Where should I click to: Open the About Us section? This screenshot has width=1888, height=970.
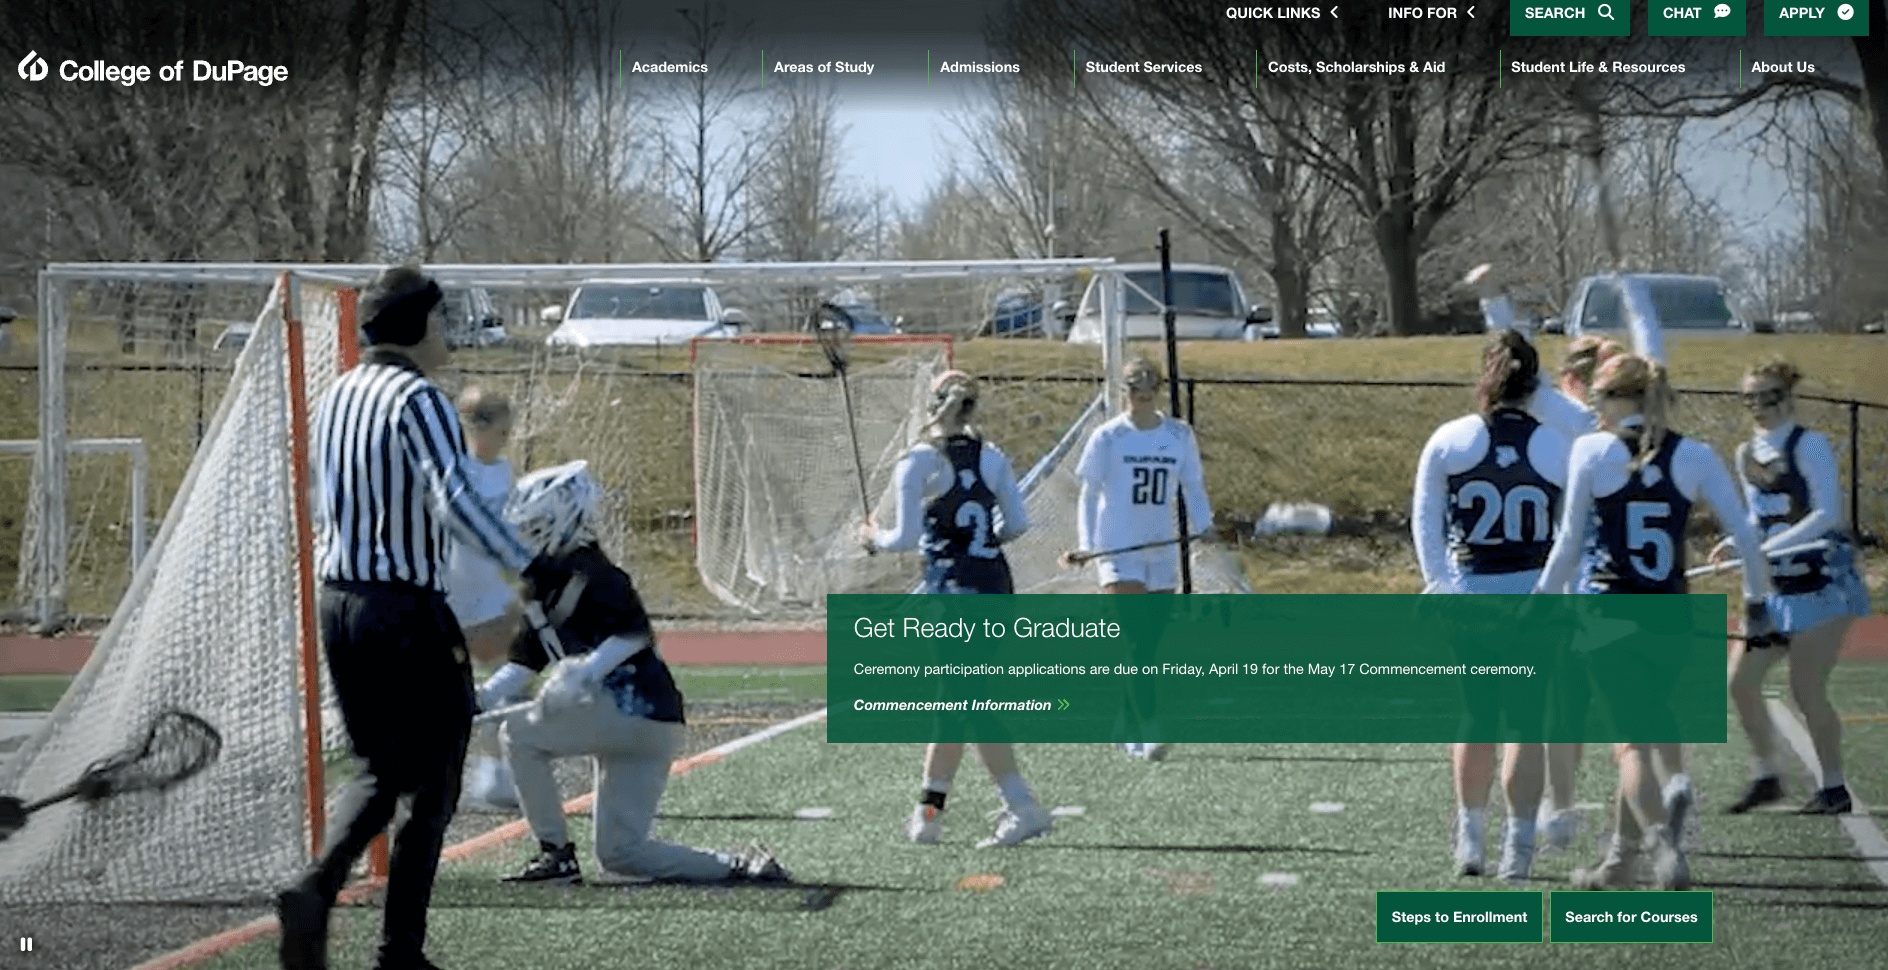1782,67
